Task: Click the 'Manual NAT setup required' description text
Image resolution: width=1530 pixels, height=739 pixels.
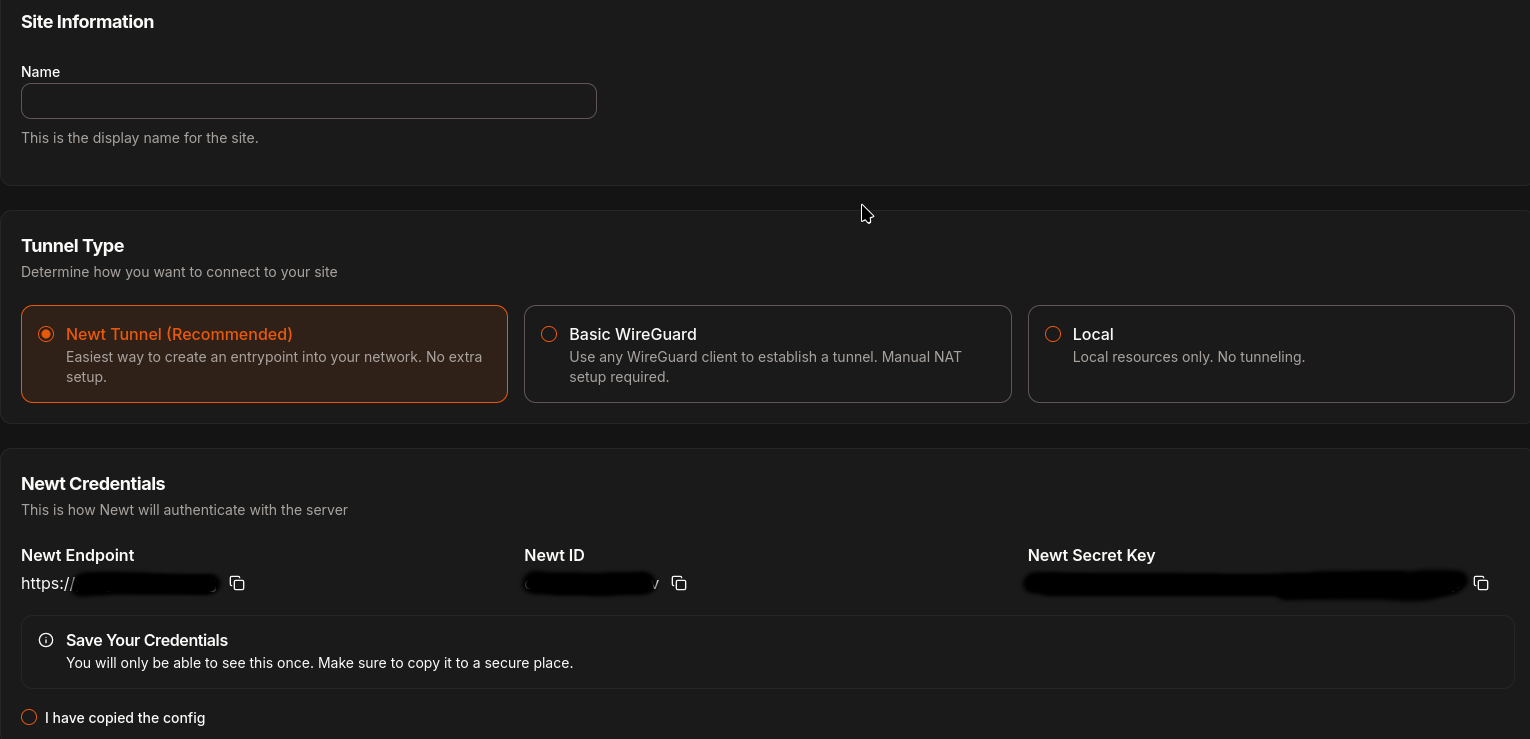Action: (x=765, y=367)
